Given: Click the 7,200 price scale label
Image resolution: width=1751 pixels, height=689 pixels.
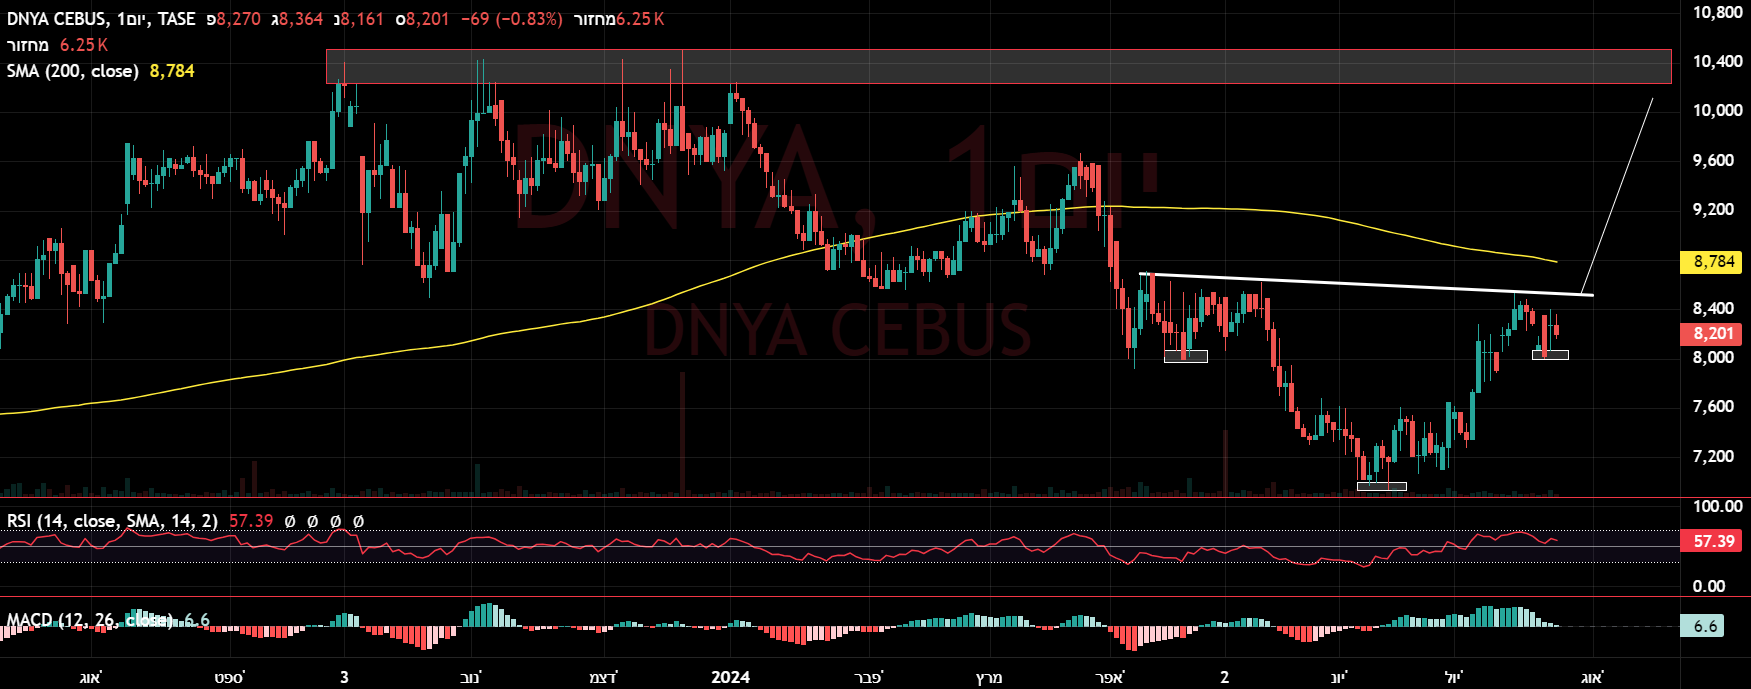Looking at the screenshot, I should [x=1713, y=457].
